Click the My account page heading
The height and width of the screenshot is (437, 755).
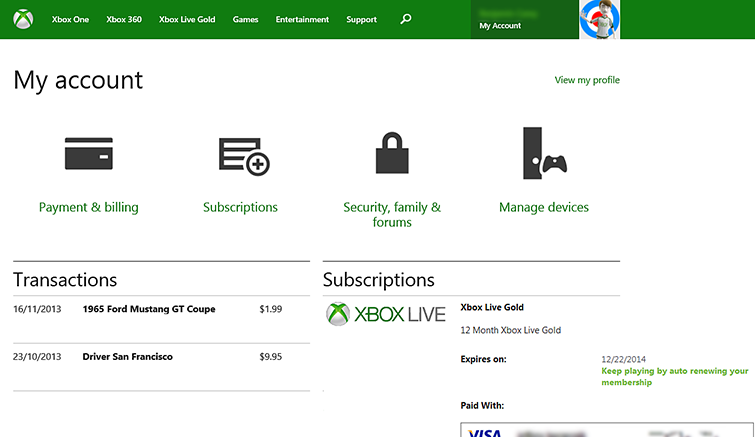coord(78,80)
